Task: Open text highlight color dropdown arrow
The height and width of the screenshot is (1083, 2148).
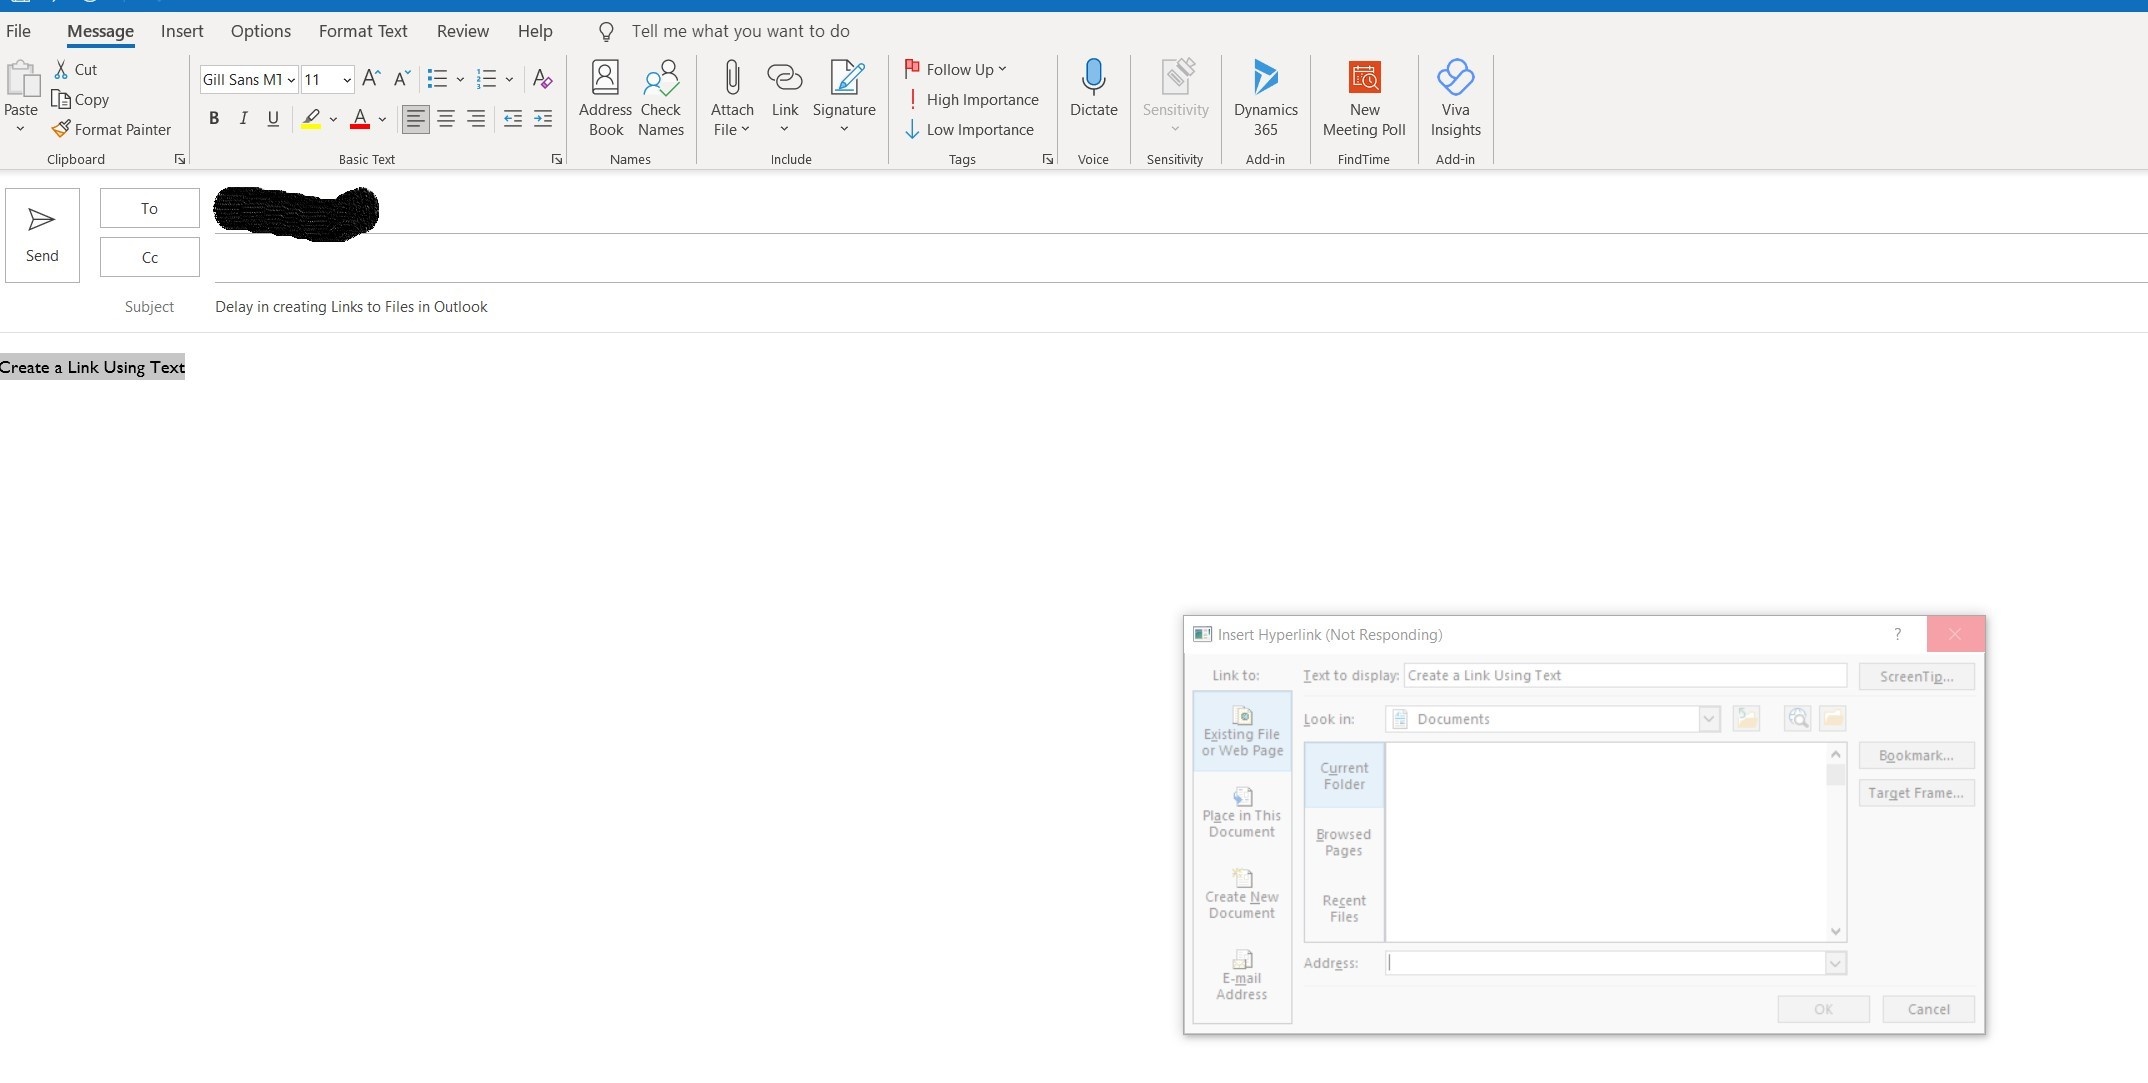Action: [x=333, y=119]
